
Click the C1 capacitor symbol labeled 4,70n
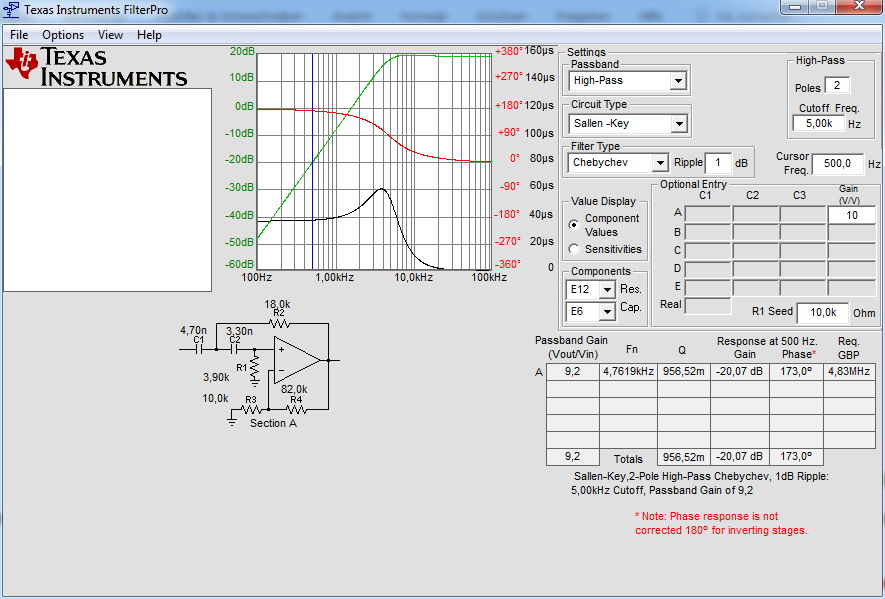click(199, 350)
